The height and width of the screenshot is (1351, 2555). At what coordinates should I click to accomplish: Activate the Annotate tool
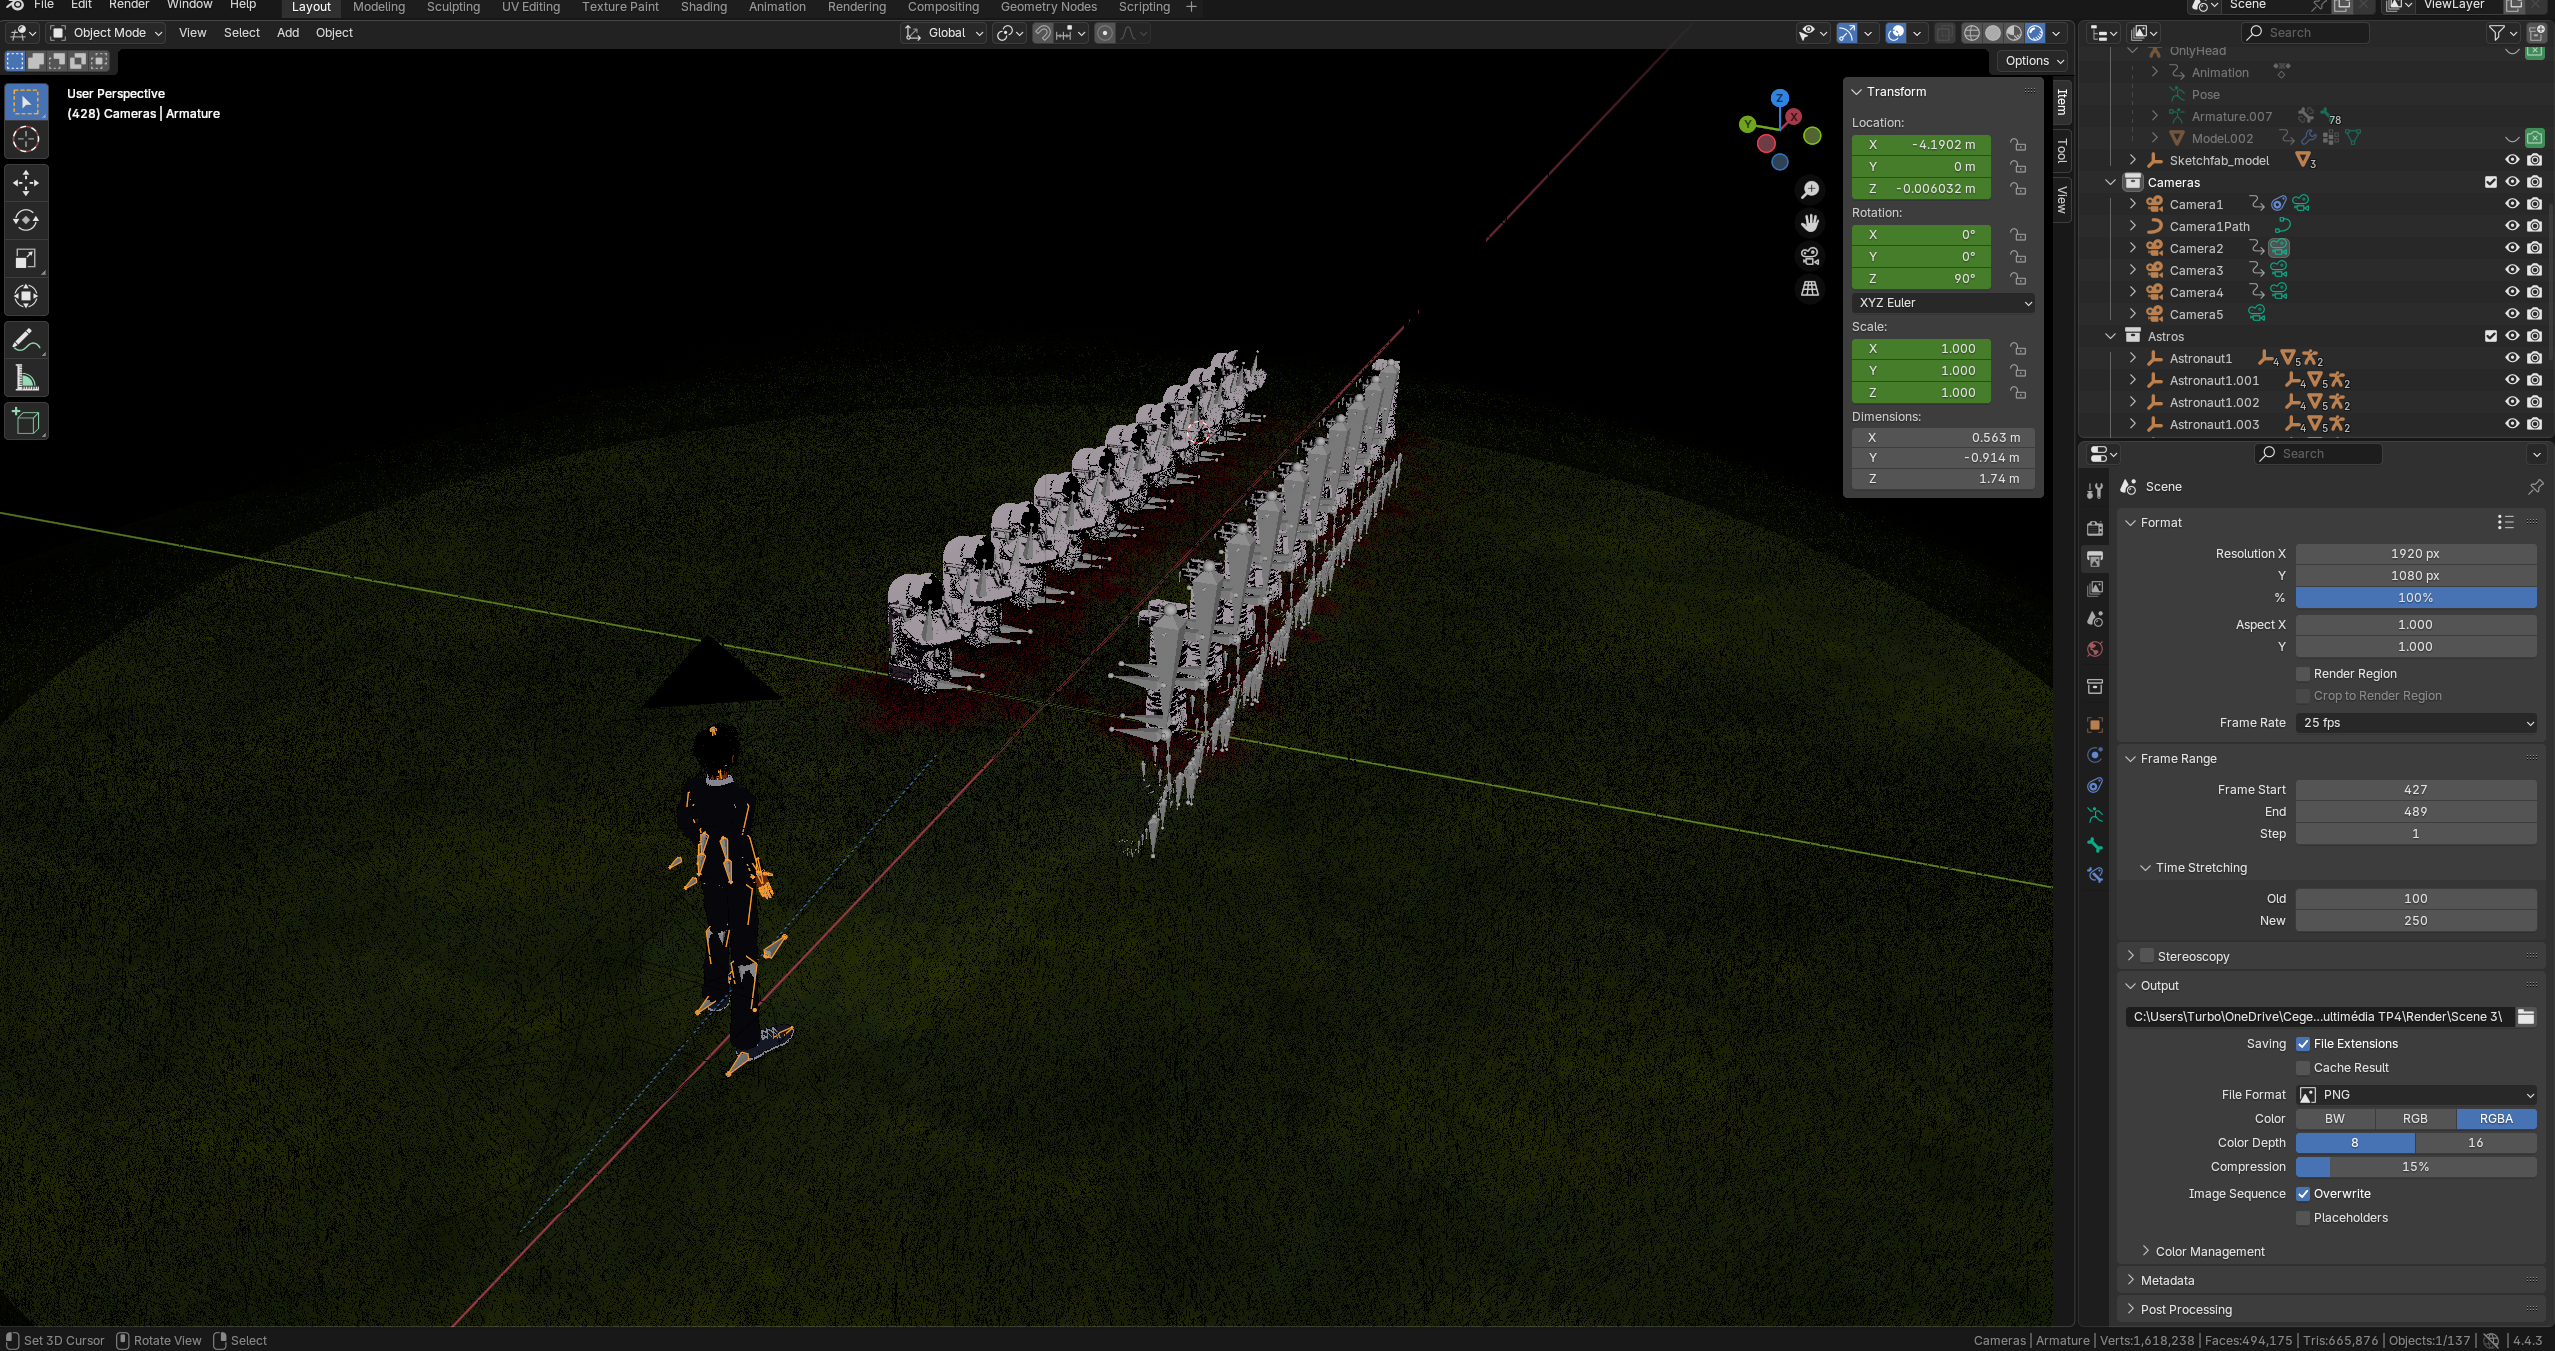click(x=26, y=341)
